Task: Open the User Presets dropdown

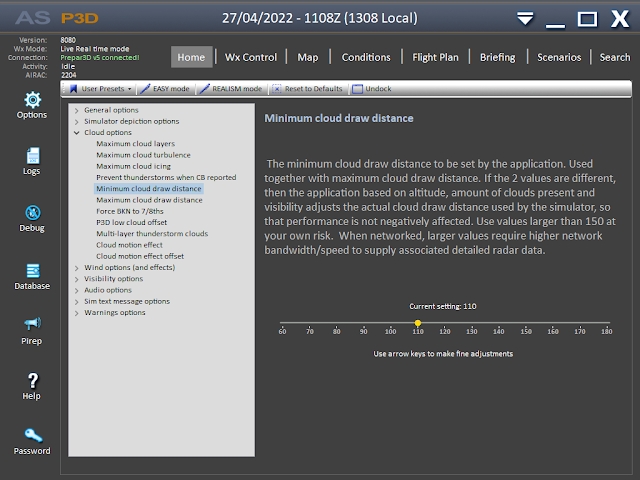Action: click(102, 89)
